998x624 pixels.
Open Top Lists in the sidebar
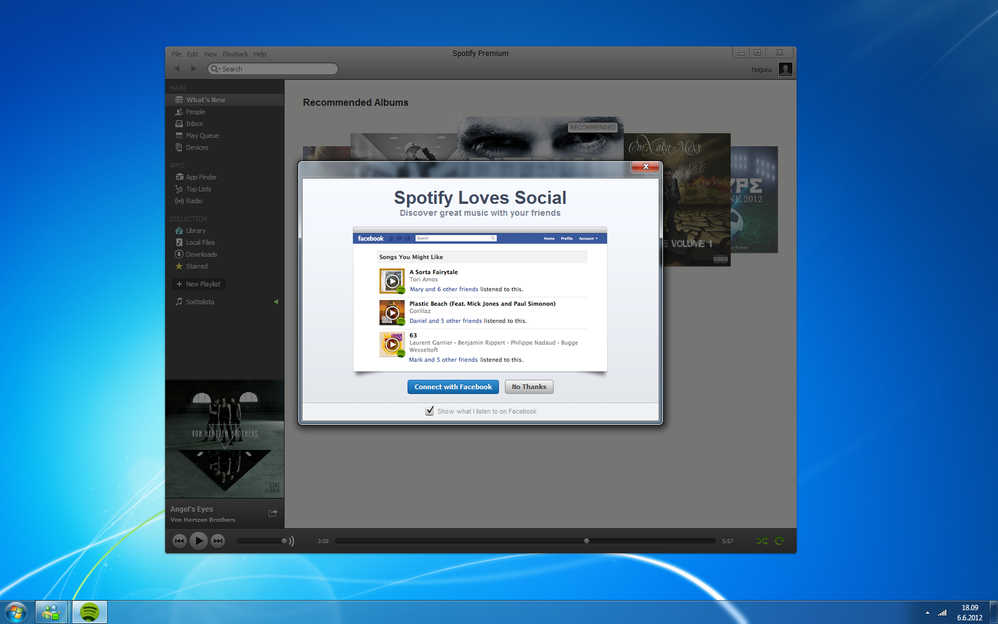pyautogui.click(x=225, y=189)
